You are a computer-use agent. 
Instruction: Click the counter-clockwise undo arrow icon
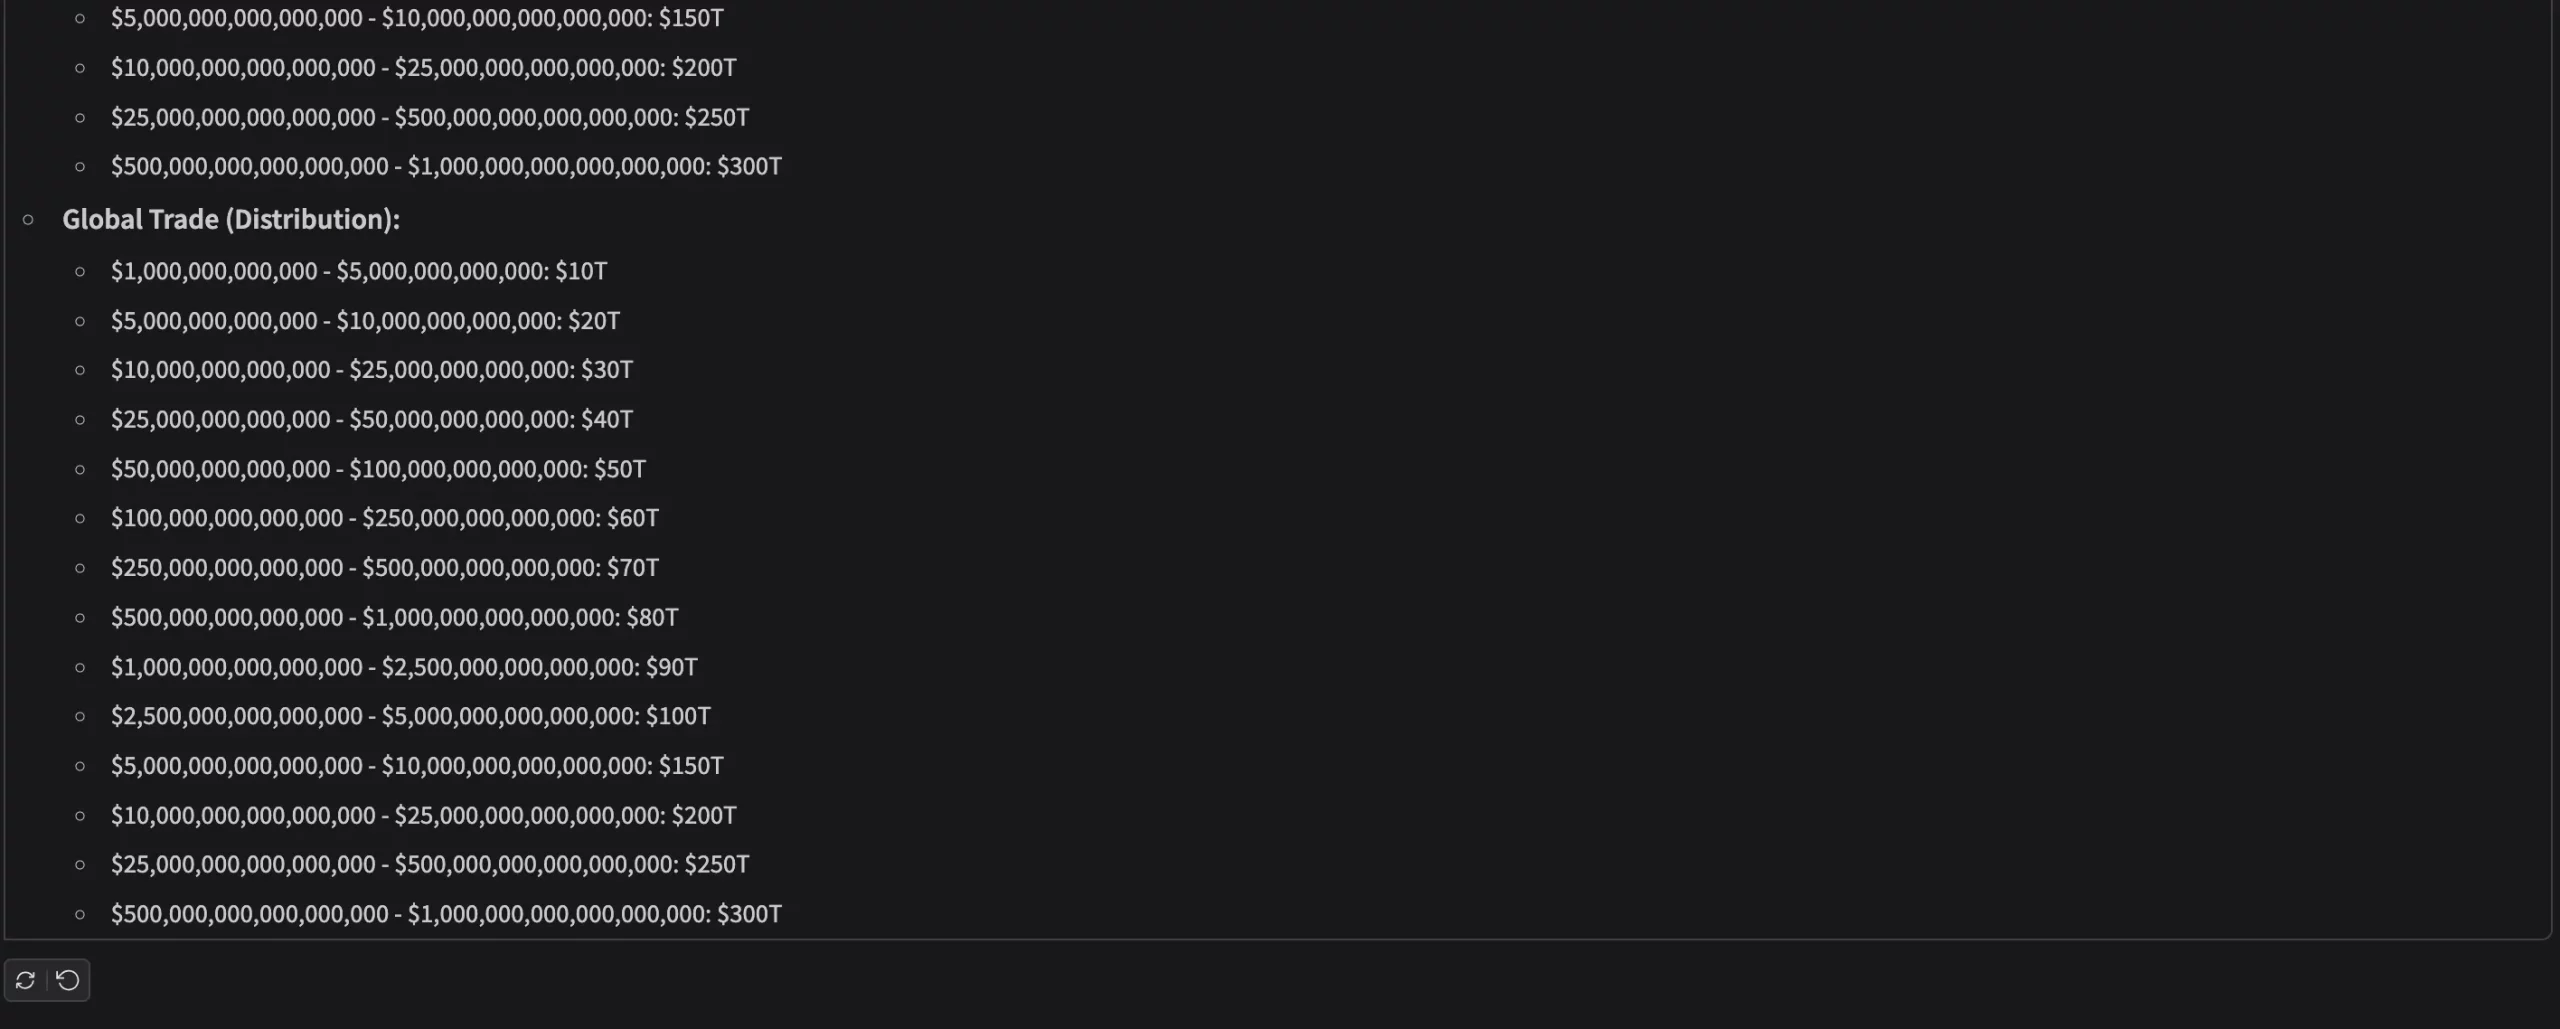68,980
